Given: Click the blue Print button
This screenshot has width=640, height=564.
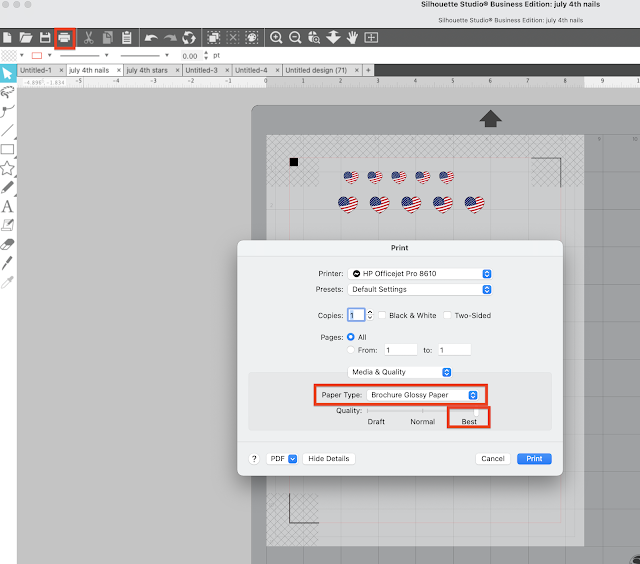Looking at the screenshot, I should coord(534,459).
